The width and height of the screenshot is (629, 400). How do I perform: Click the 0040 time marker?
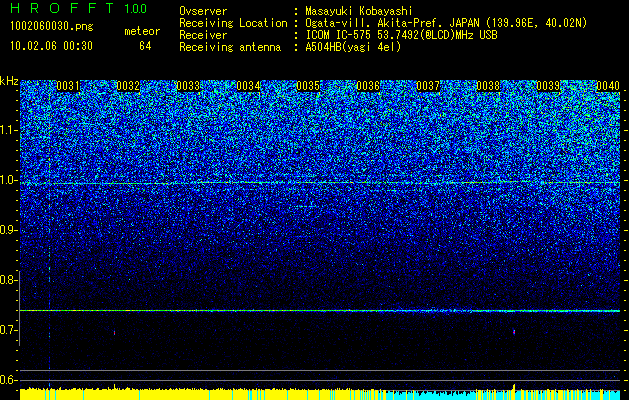coord(608,86)
